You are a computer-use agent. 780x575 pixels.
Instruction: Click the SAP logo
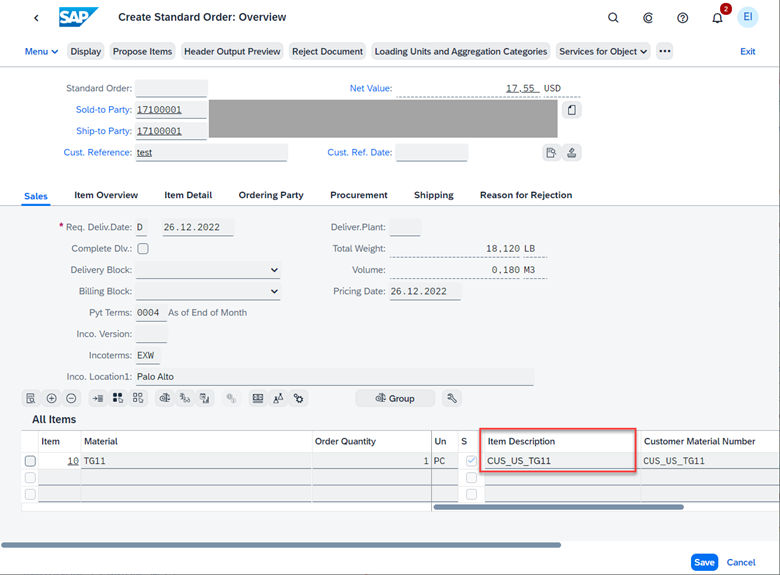click(78, 17)
